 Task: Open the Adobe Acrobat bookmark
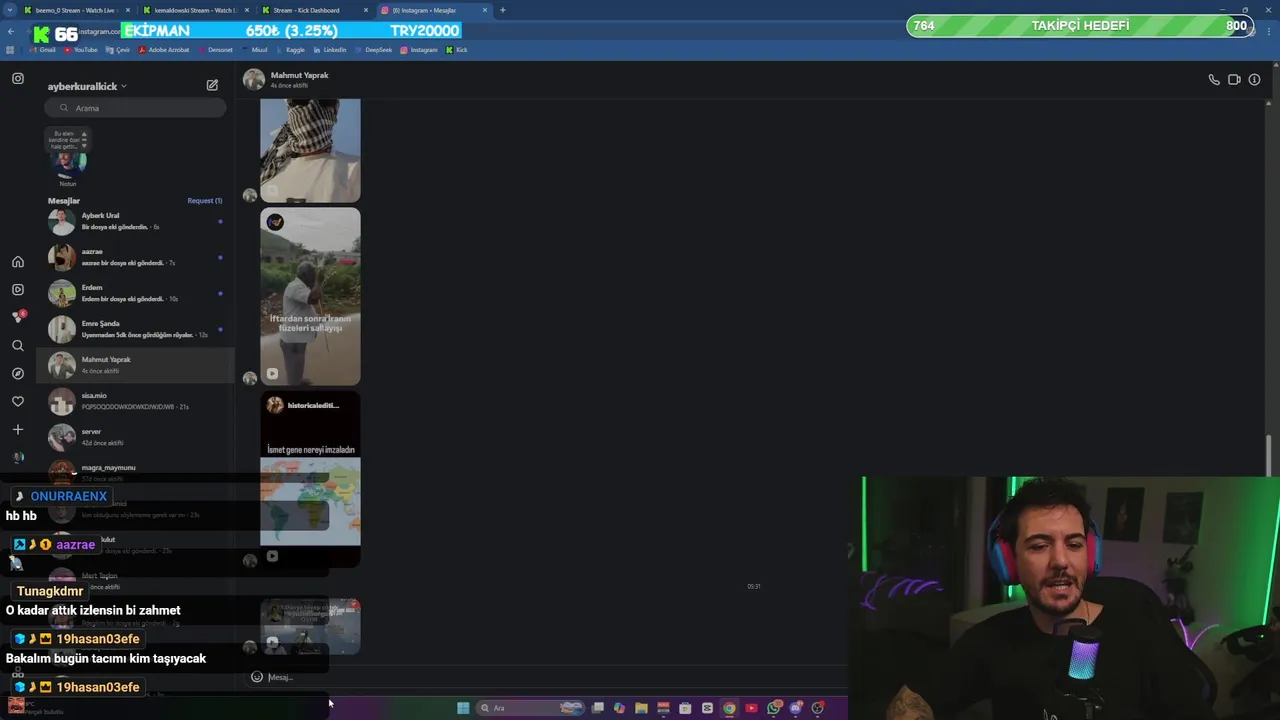click(164, 50)
